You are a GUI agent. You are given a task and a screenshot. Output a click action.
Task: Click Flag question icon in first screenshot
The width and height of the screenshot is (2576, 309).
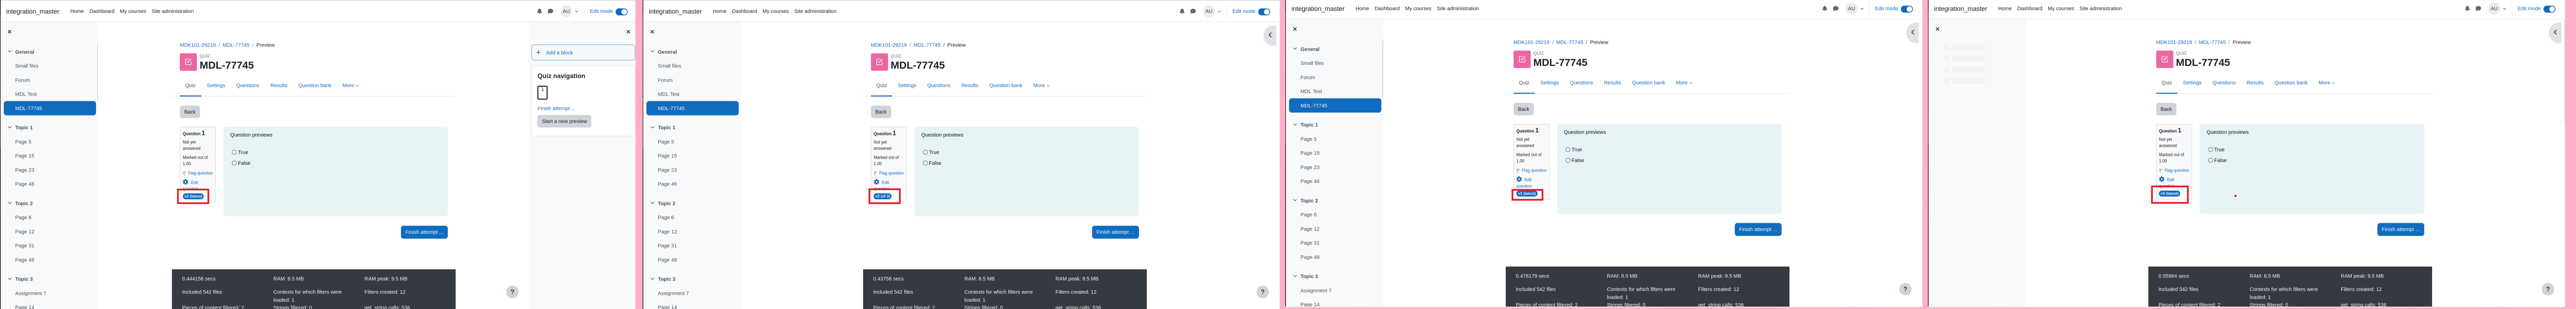[185, 173]
